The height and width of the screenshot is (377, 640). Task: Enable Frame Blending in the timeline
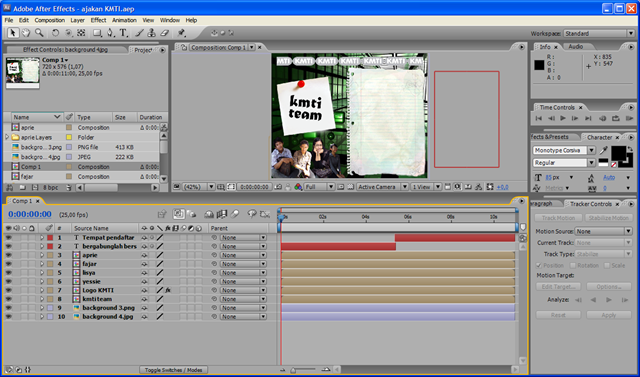pos(222,214)
